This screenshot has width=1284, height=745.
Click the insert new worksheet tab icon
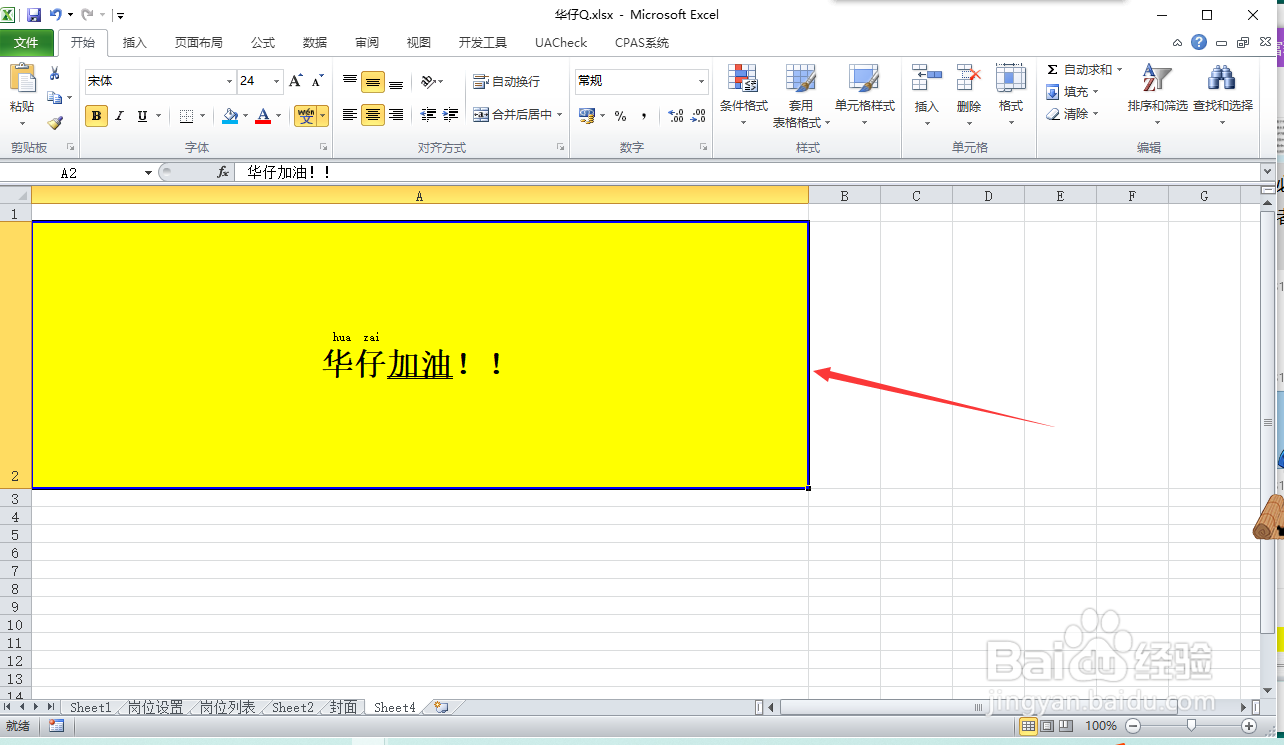click(441, 707)
